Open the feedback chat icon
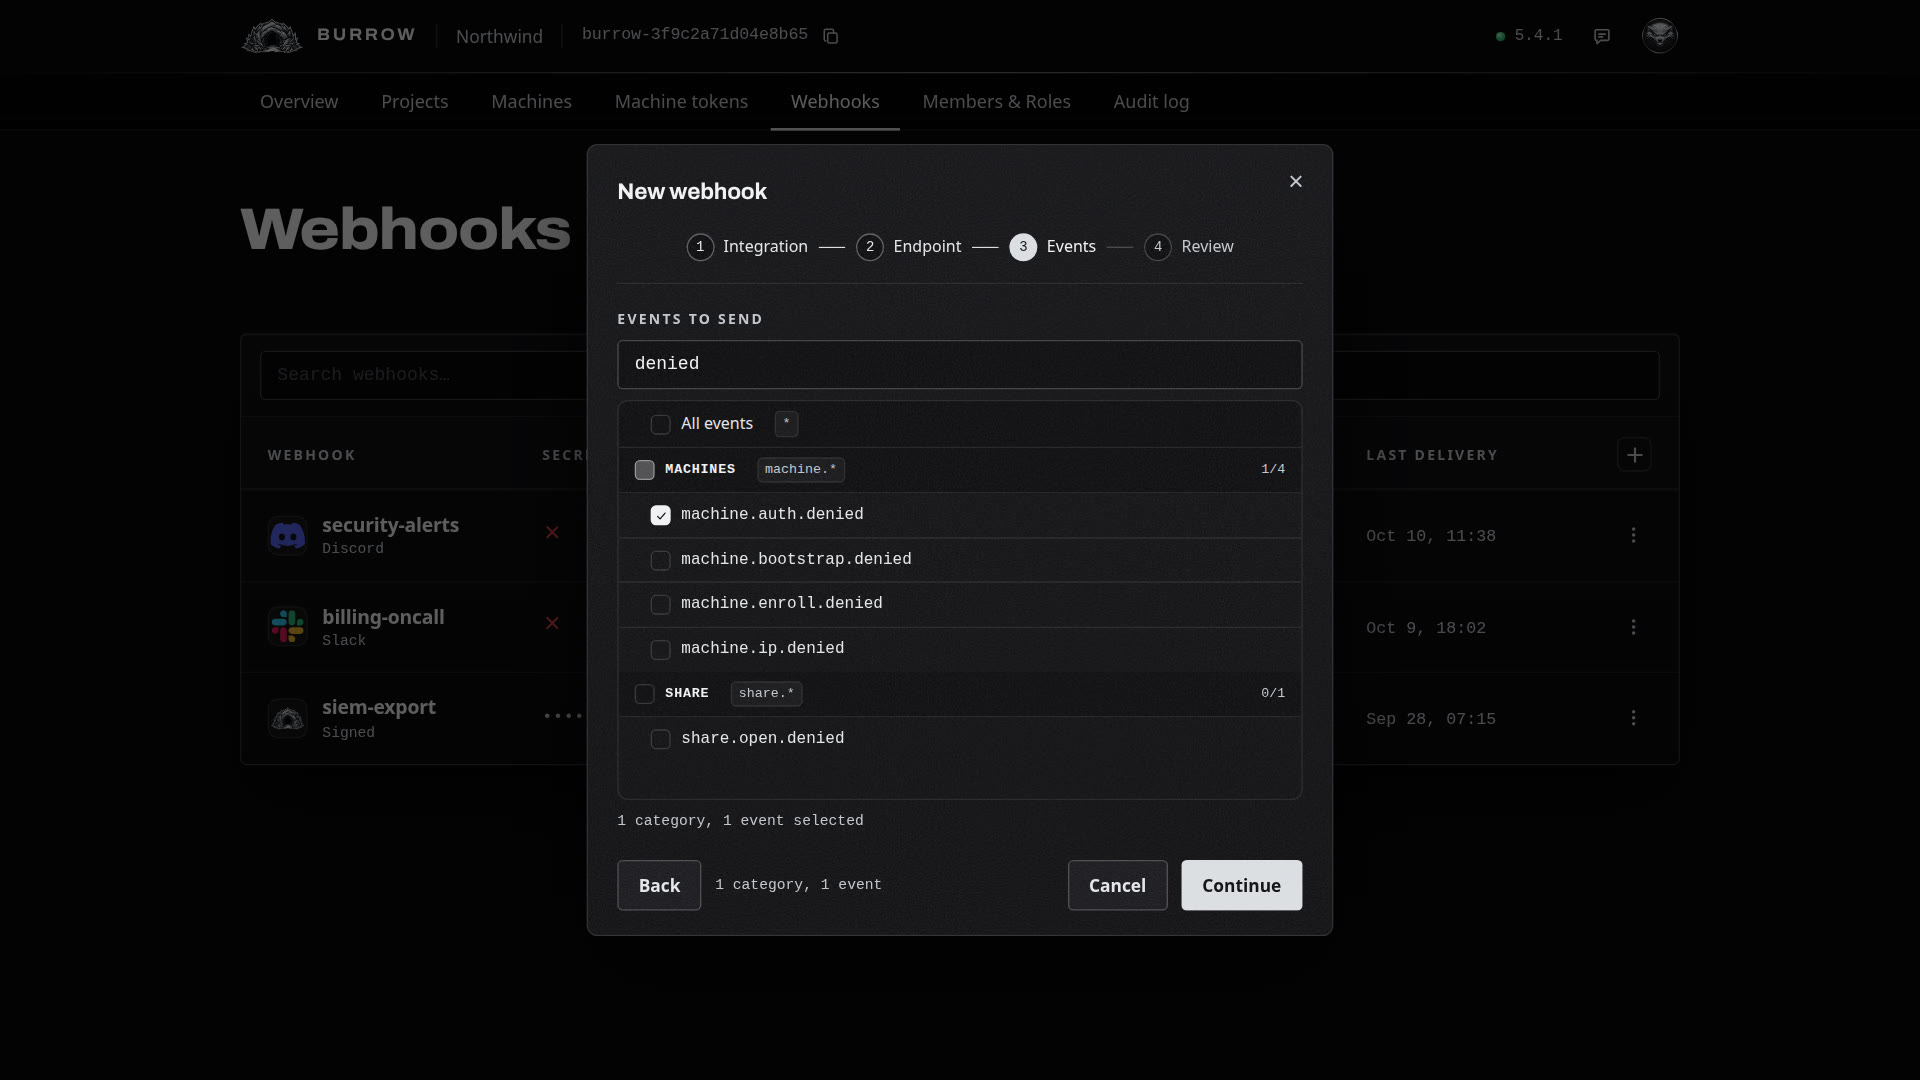Screen dimensions: 1920x1080 pos(1602,36)
